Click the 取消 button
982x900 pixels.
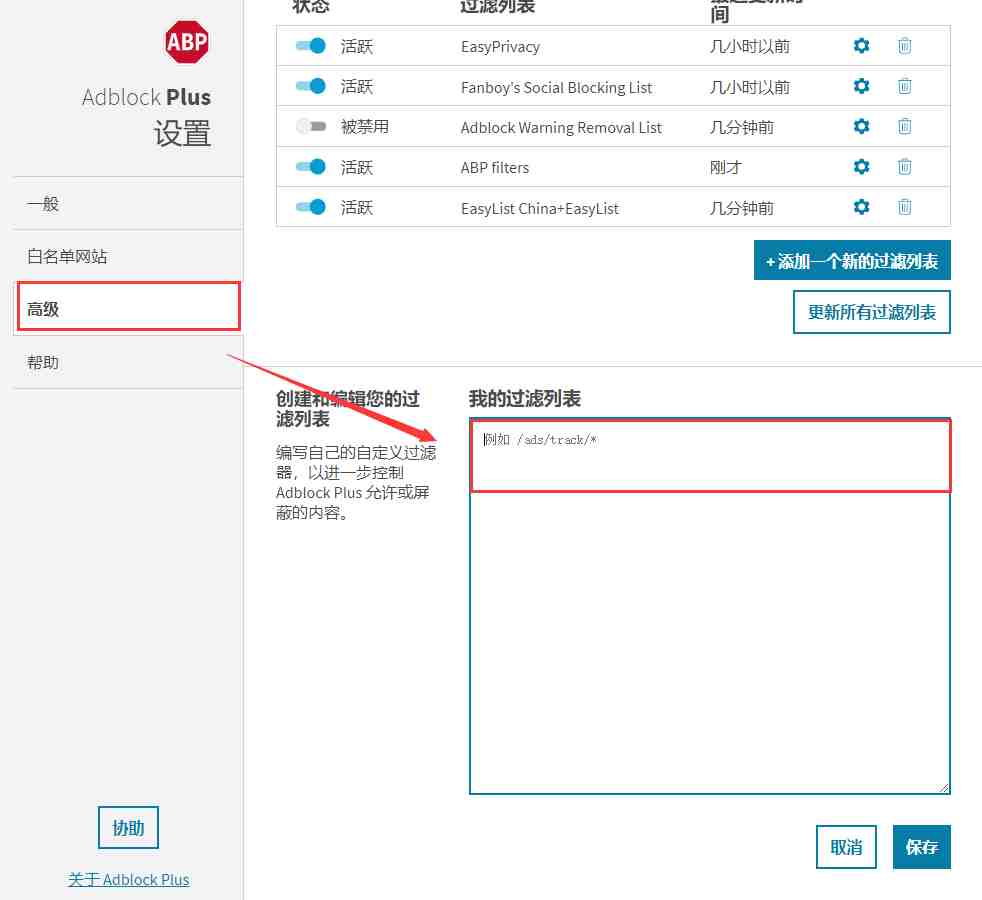point(845,847)
